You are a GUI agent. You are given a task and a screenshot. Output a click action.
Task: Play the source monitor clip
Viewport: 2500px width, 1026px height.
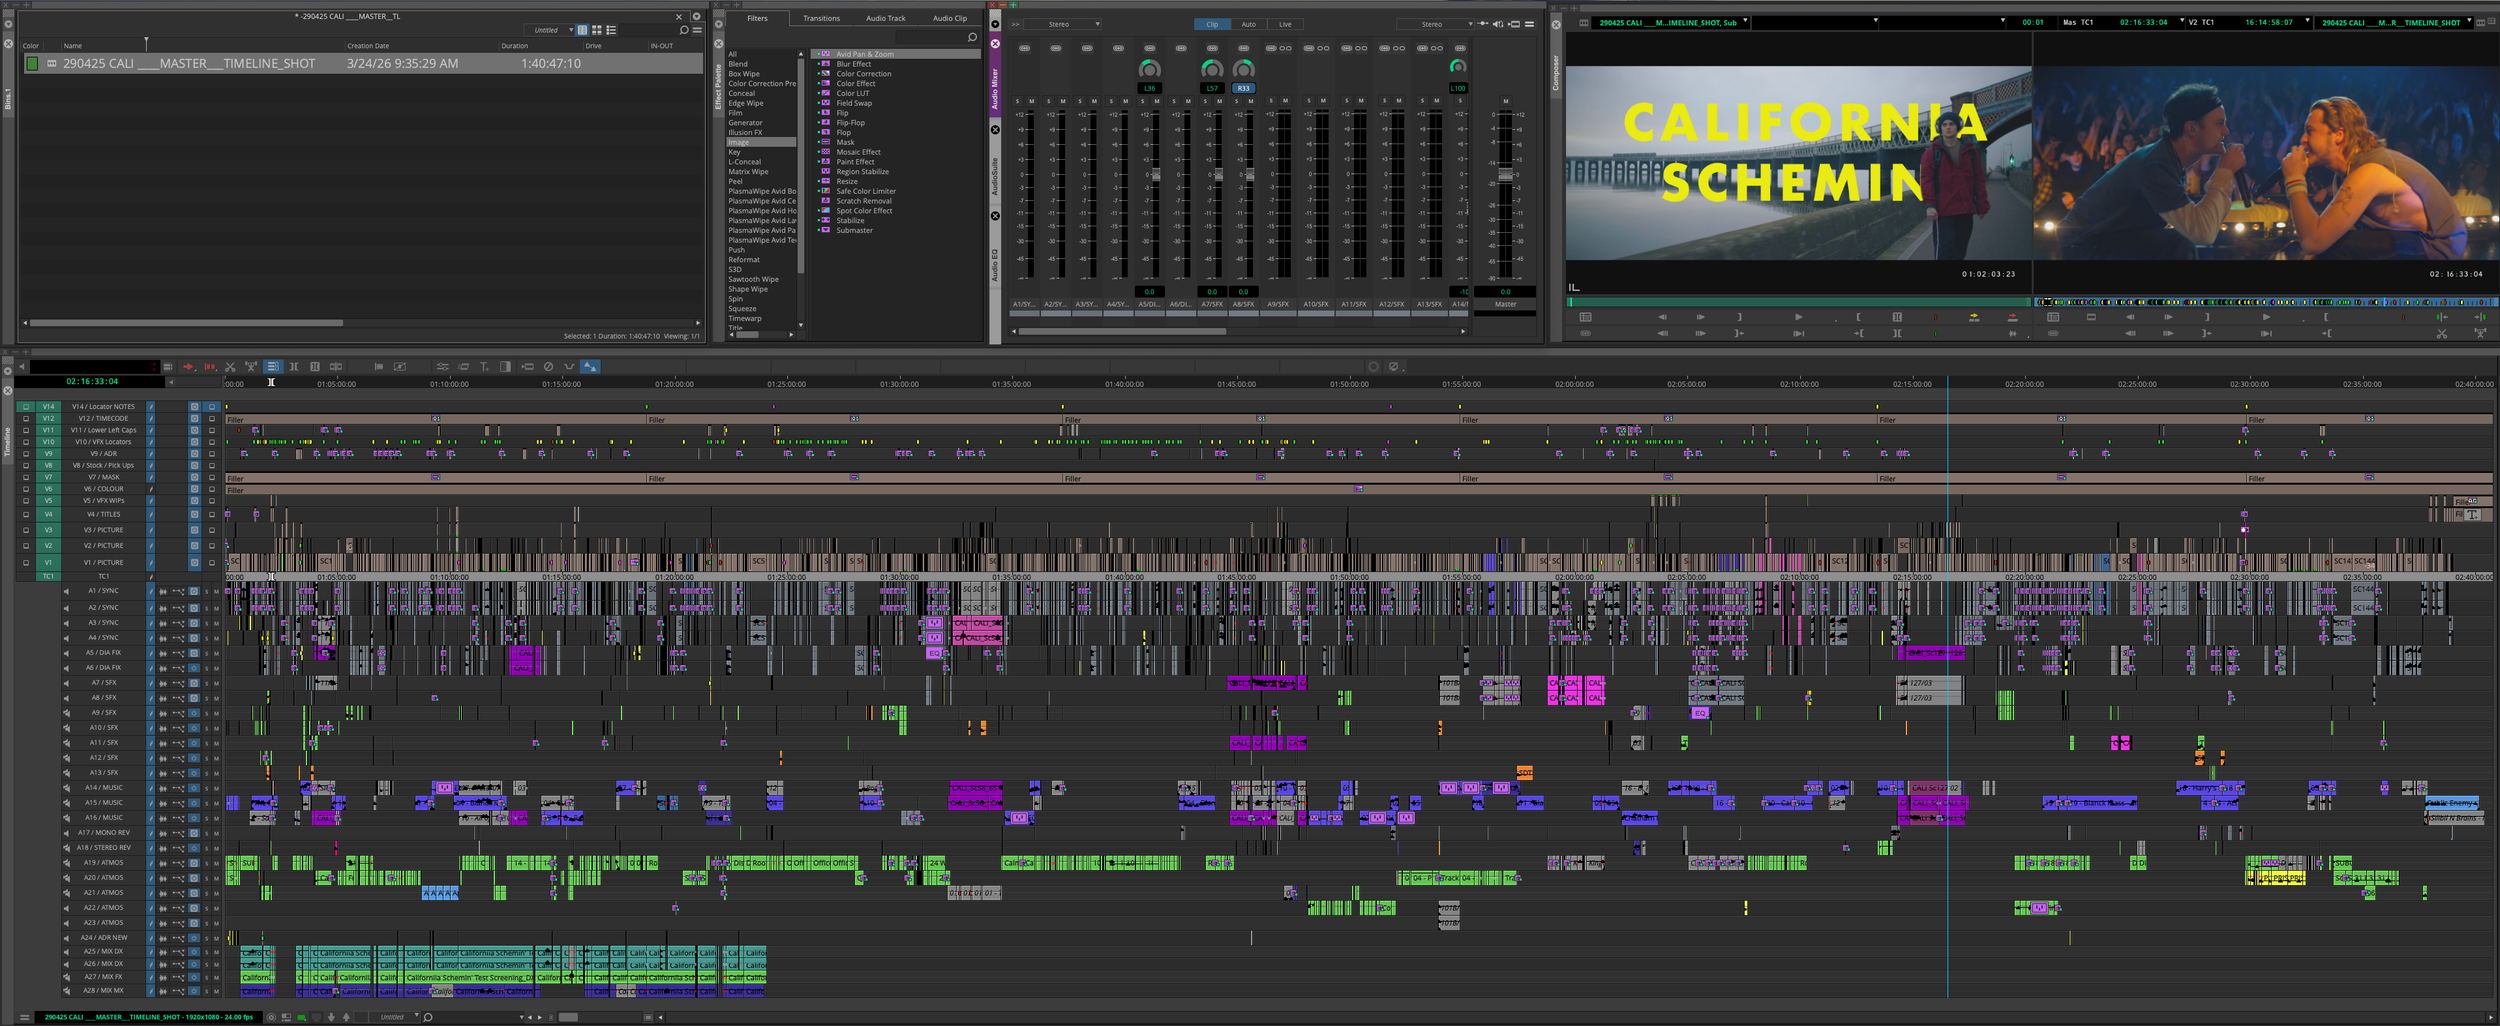click(1799, 317)
